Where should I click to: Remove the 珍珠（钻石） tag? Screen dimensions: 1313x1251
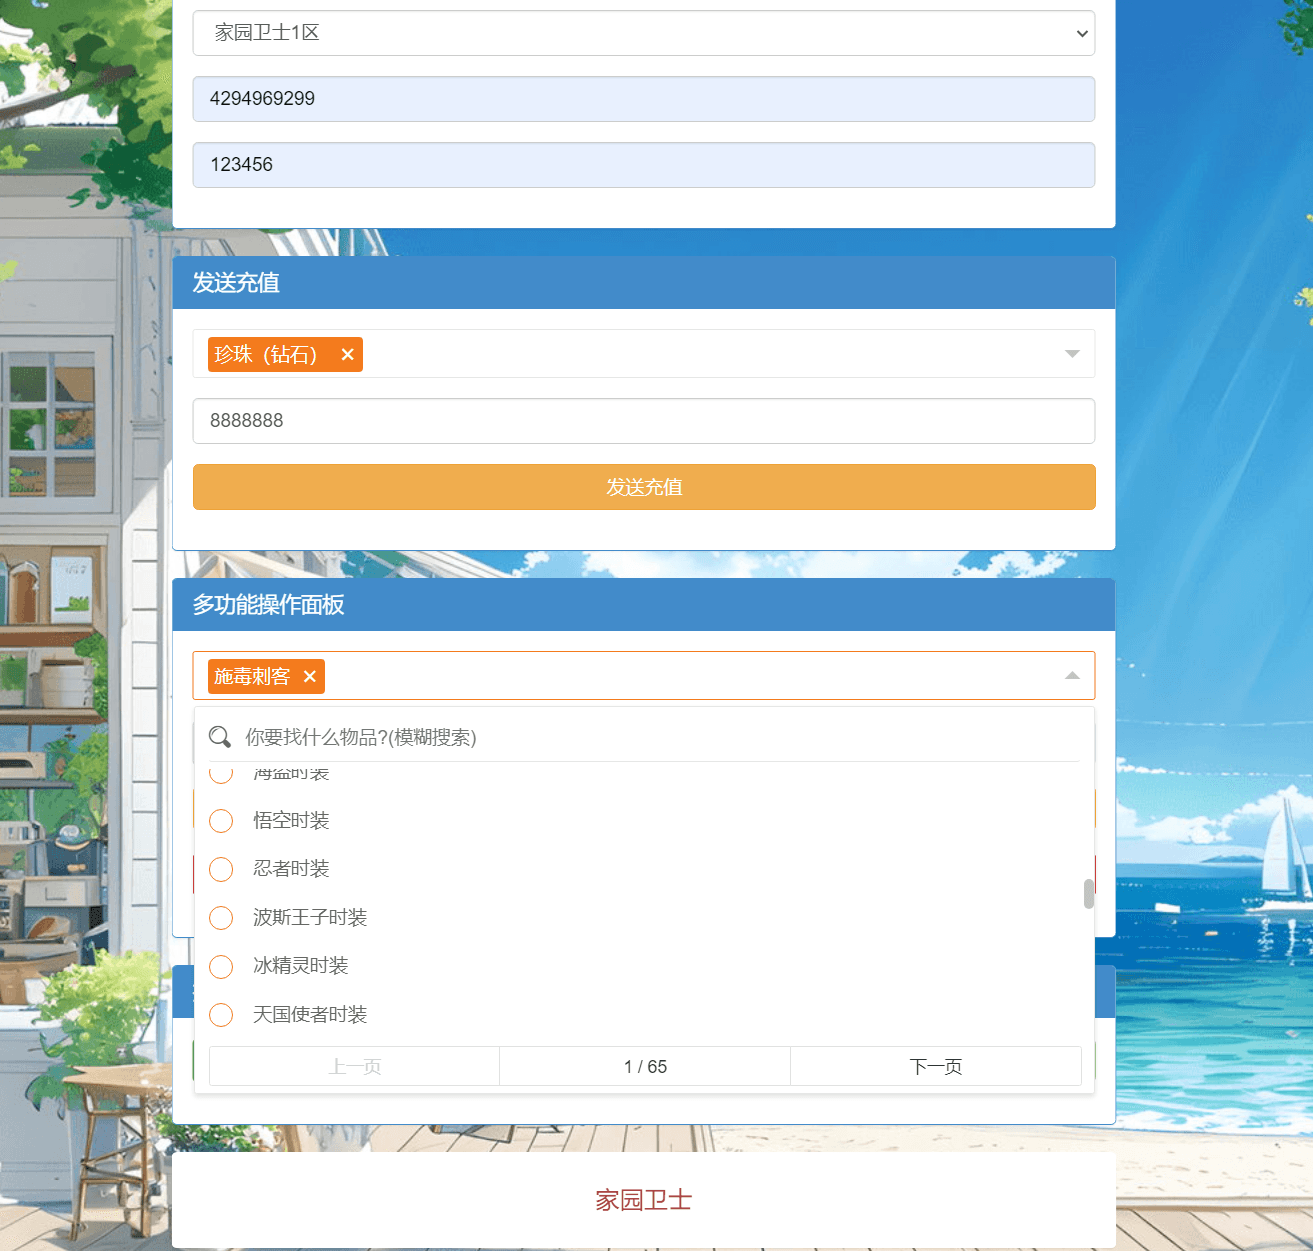(347, 355)
